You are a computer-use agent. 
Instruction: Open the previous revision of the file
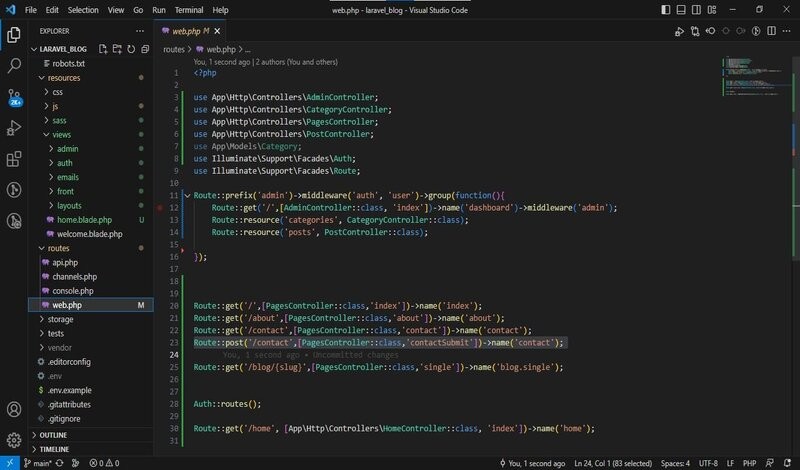[710, 31]
